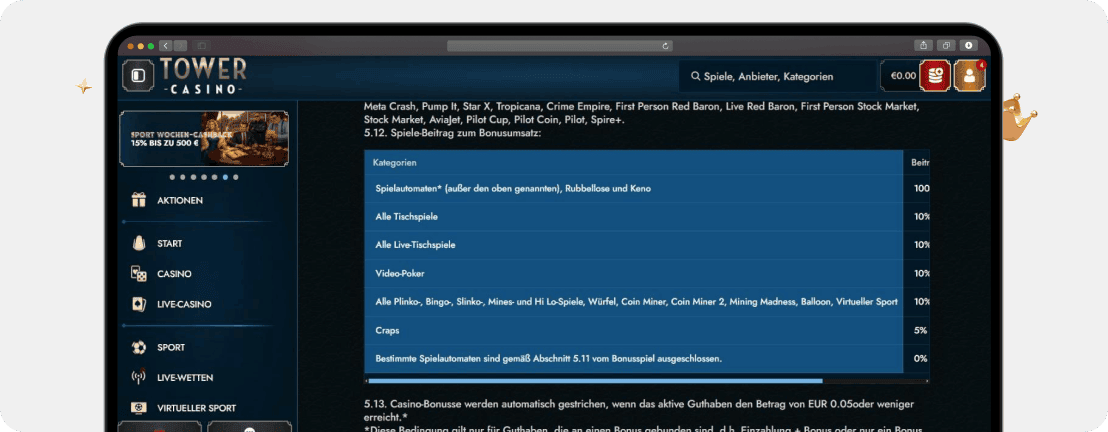Open the Casino cards and dice icon
This screenshot has height=432, width=1108.
click(139, 274)
